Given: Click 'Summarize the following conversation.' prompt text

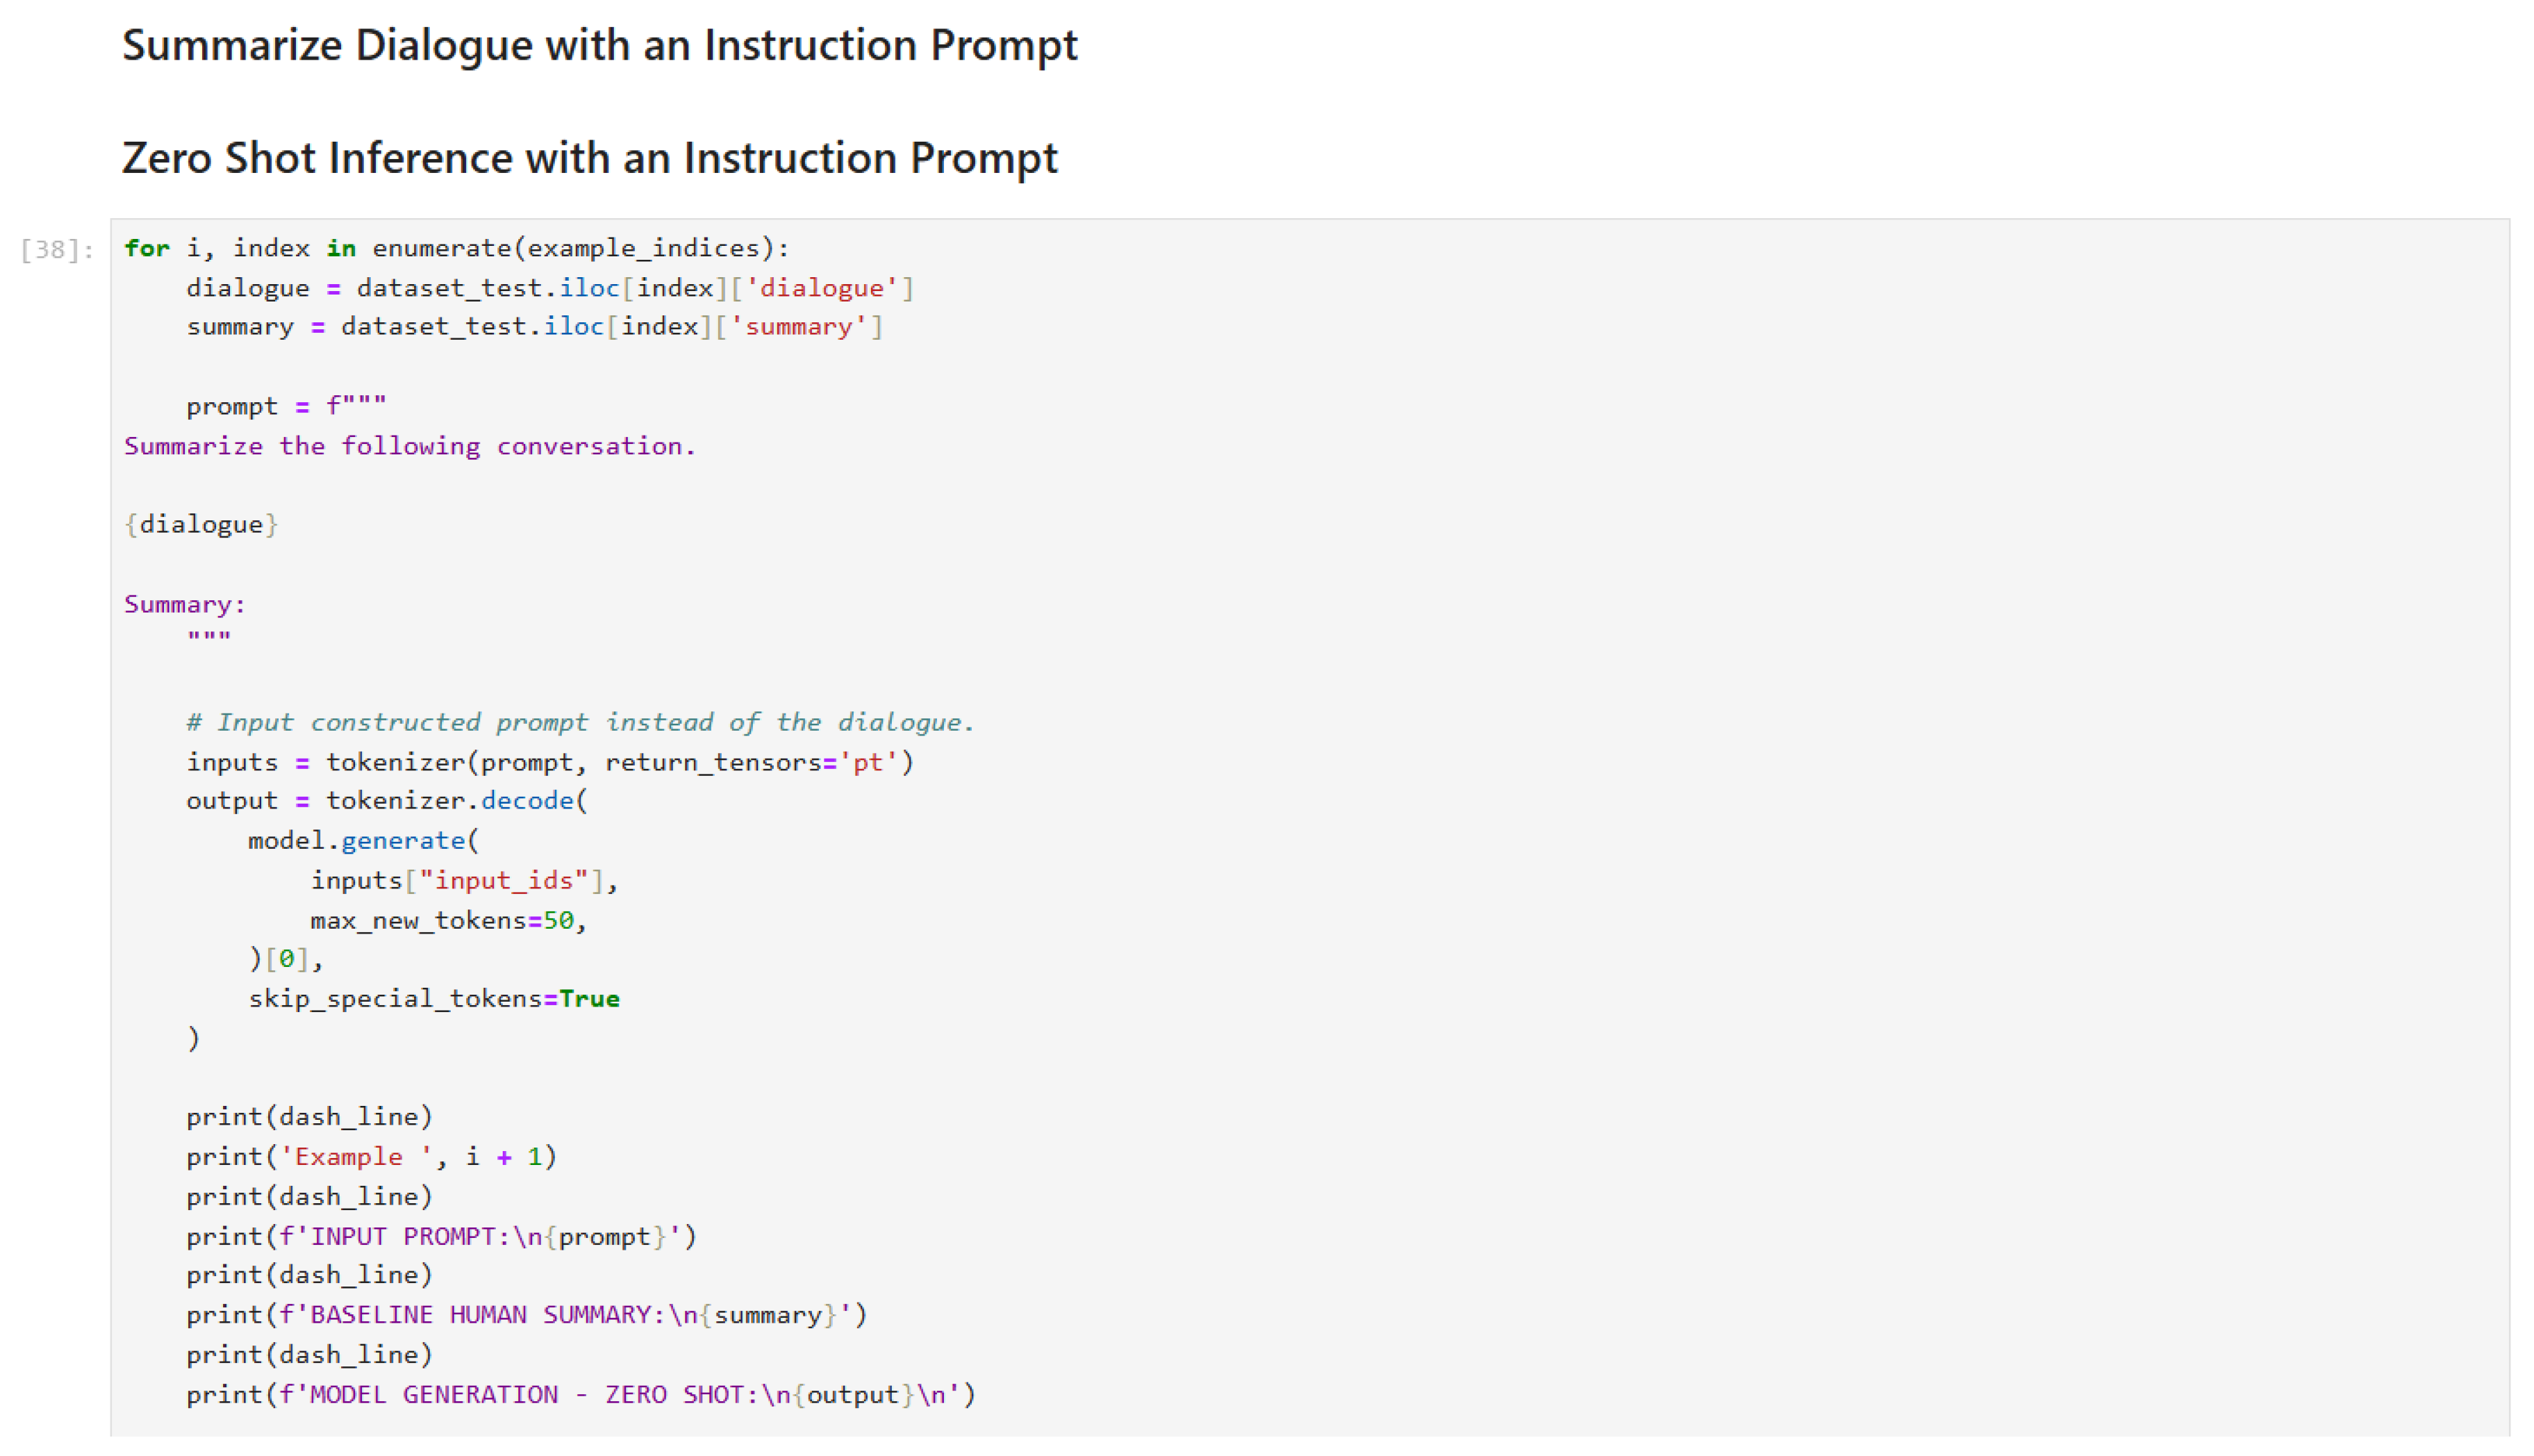Looking at the screenshot, I should [409, 446].
